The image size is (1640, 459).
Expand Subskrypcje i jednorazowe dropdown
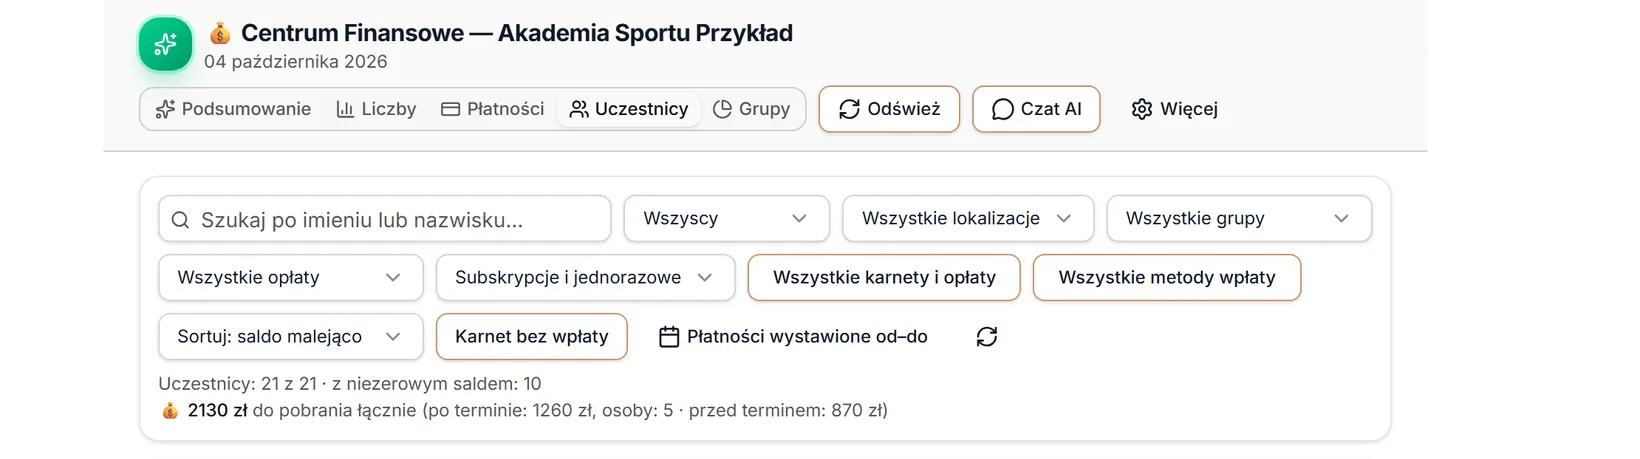(x=585, y=277)
